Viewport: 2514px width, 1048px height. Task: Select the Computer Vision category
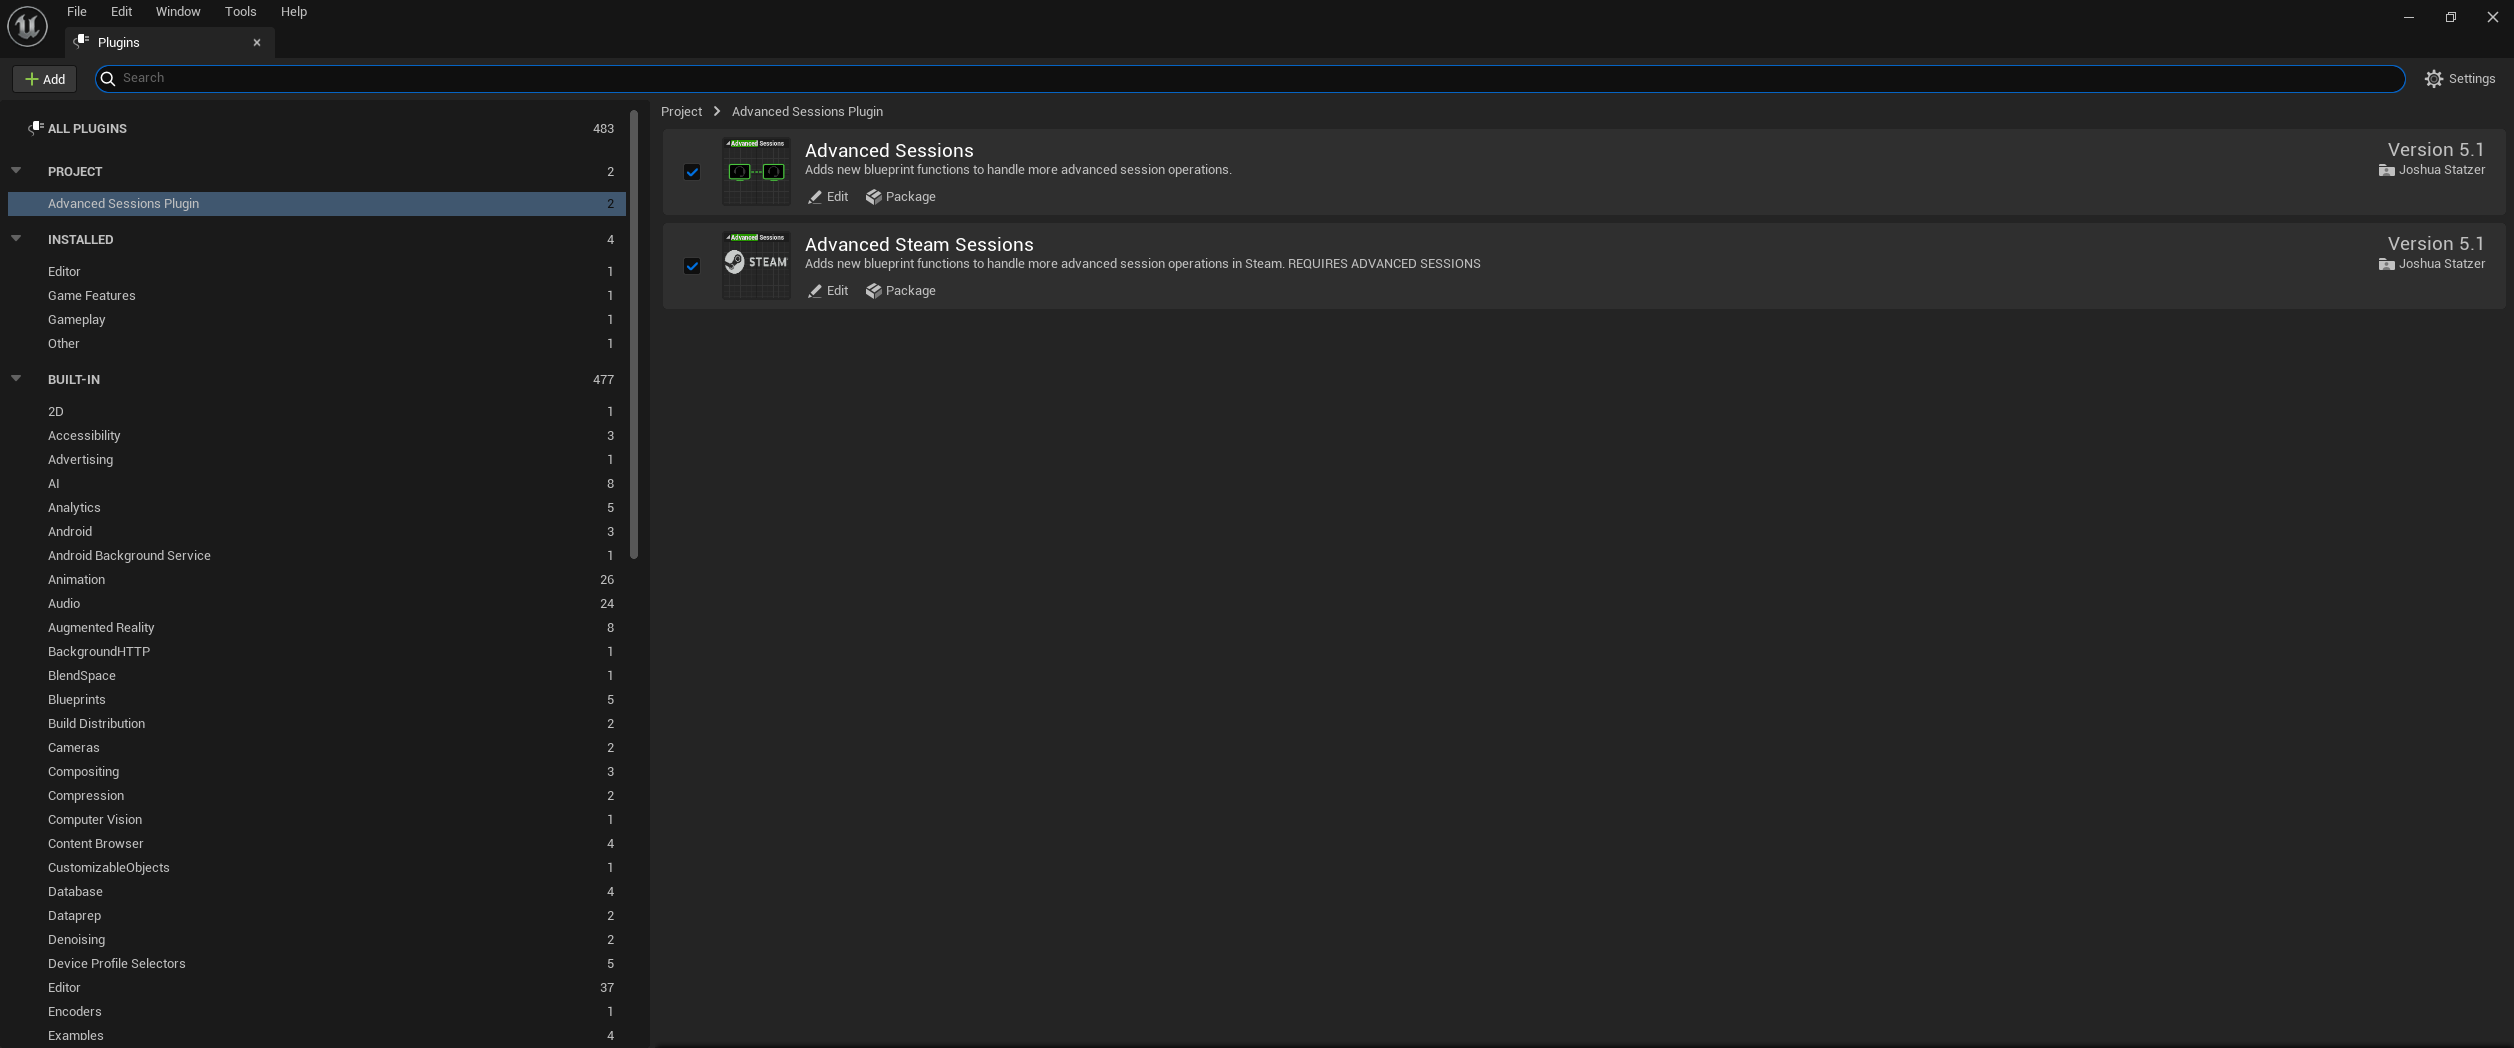317,820
